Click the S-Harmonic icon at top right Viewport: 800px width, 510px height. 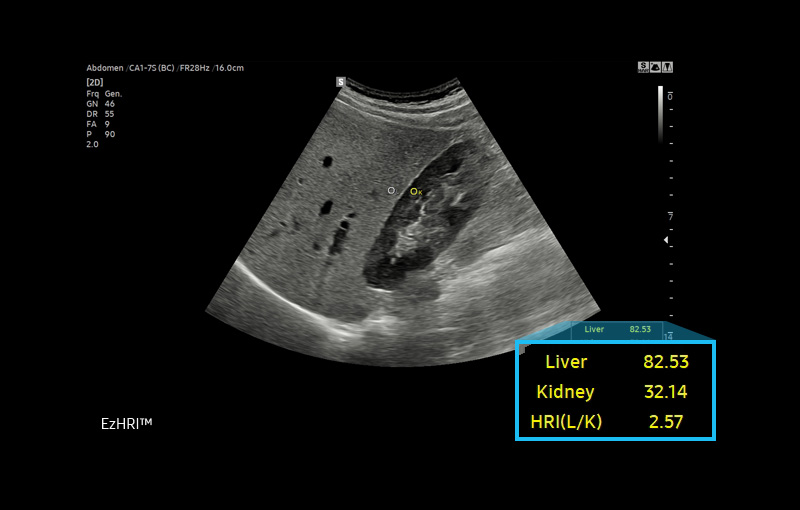[x=643, y=67]
